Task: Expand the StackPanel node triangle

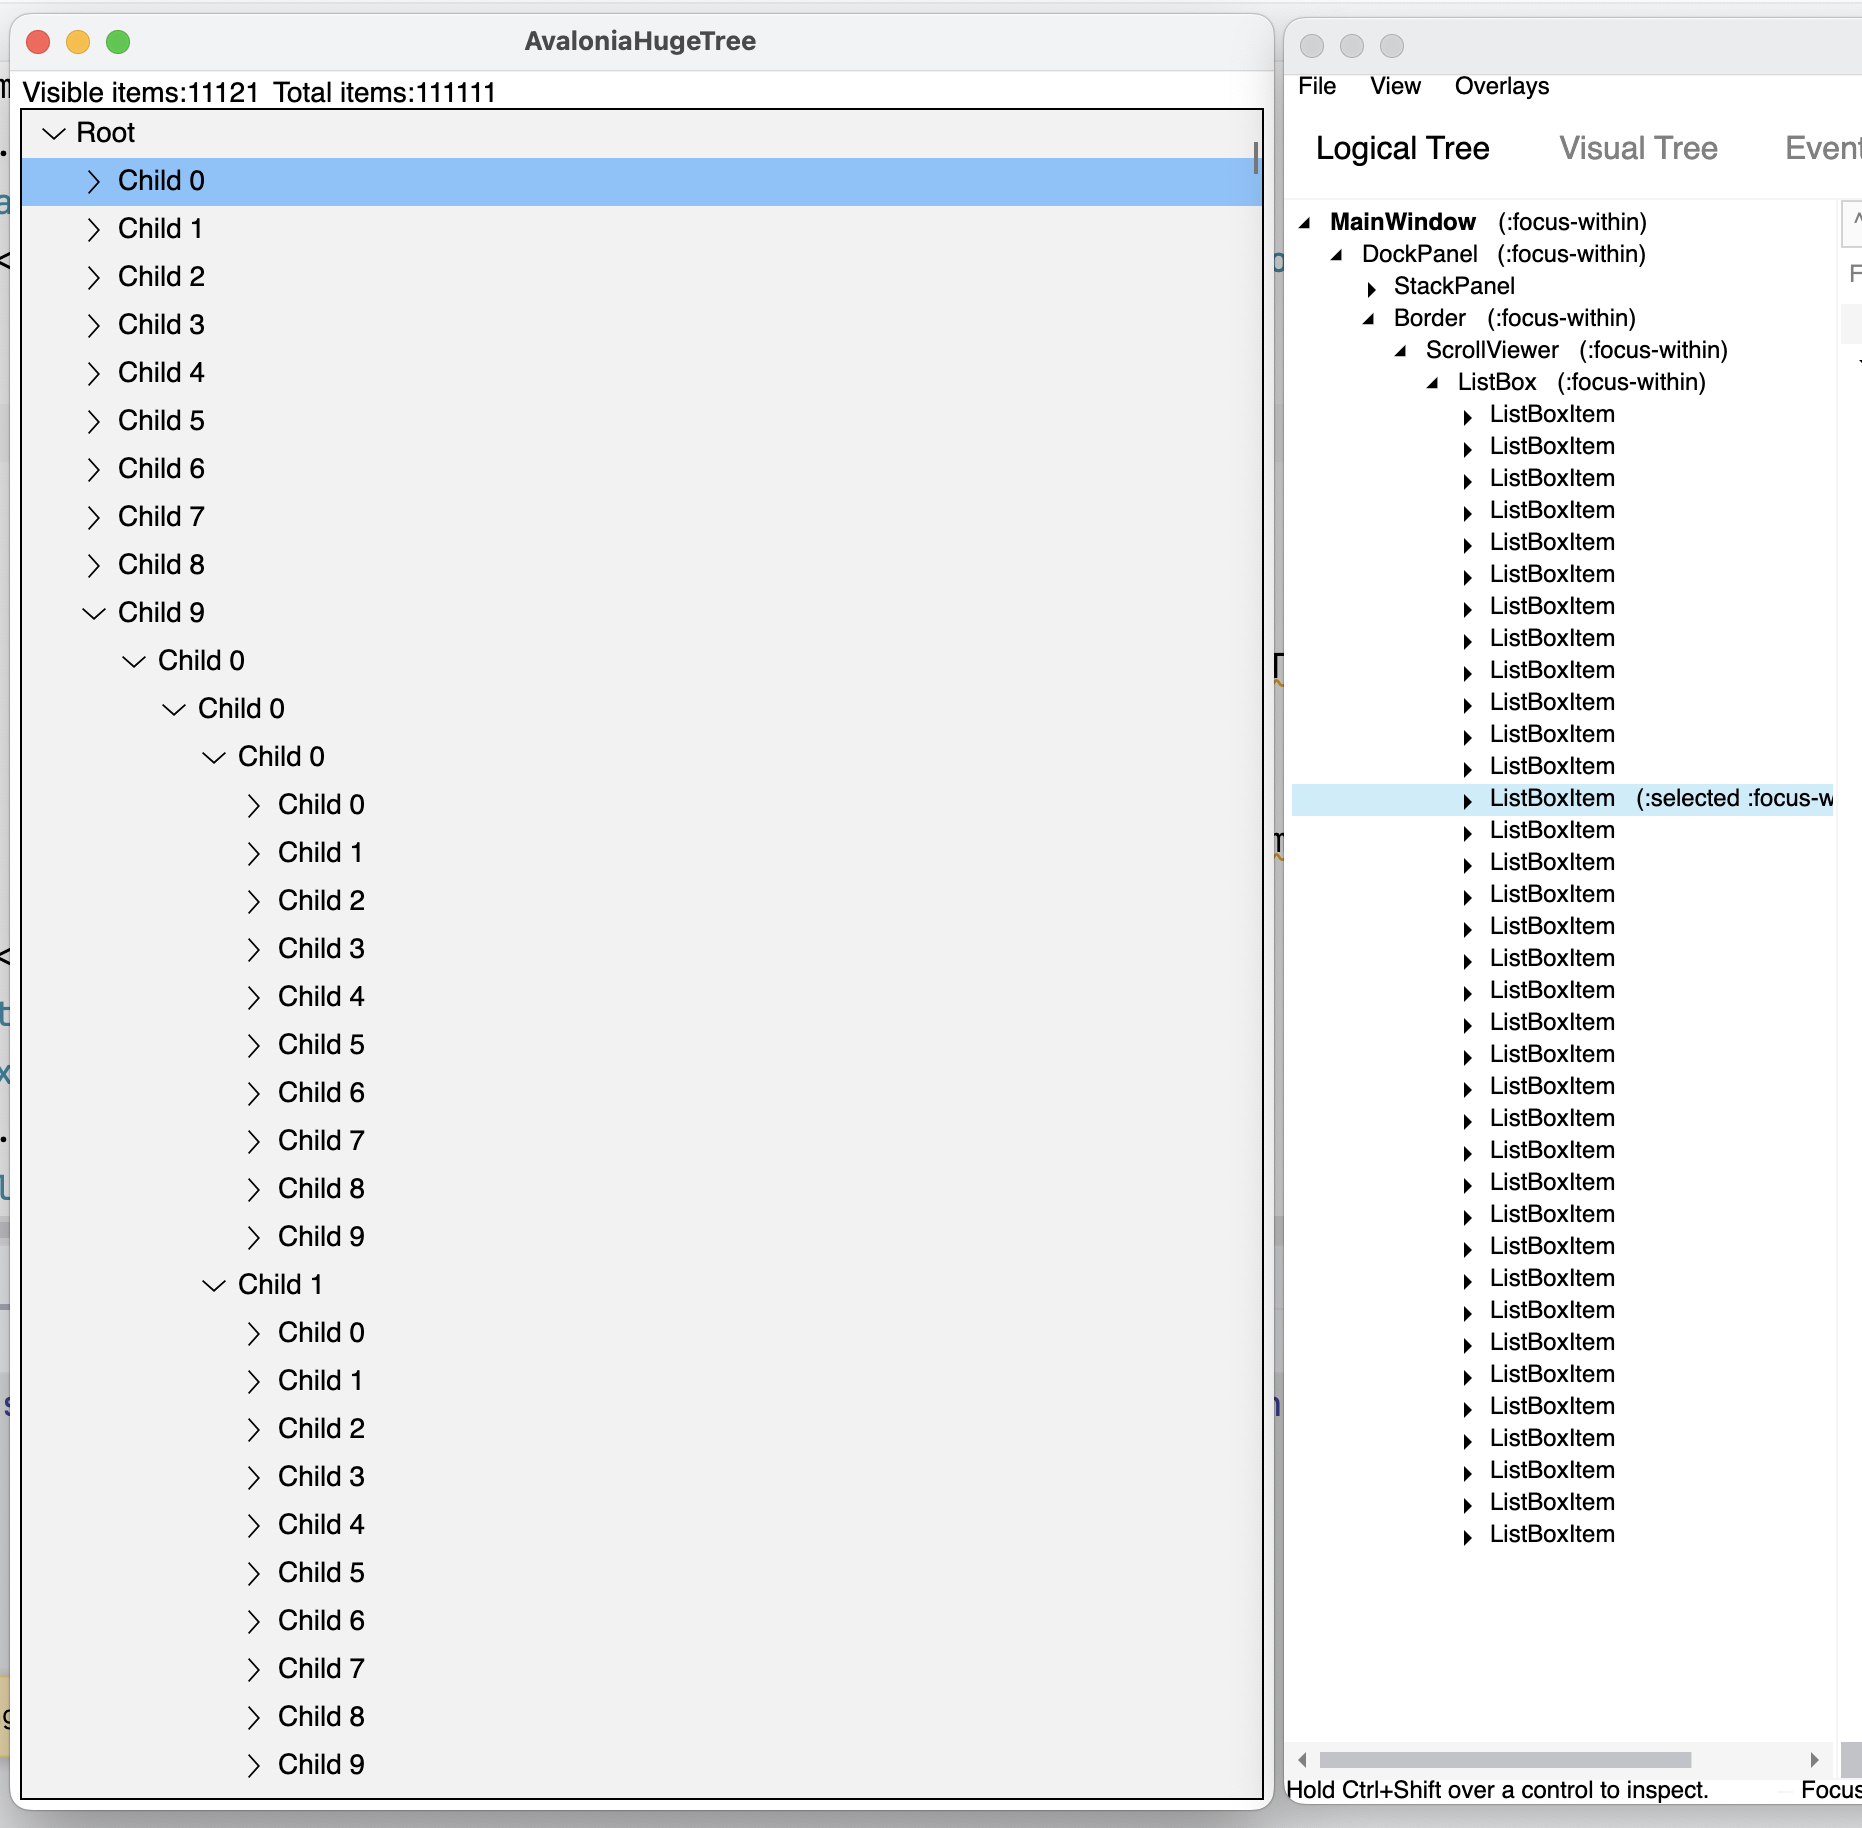Action: point(1371,288)
